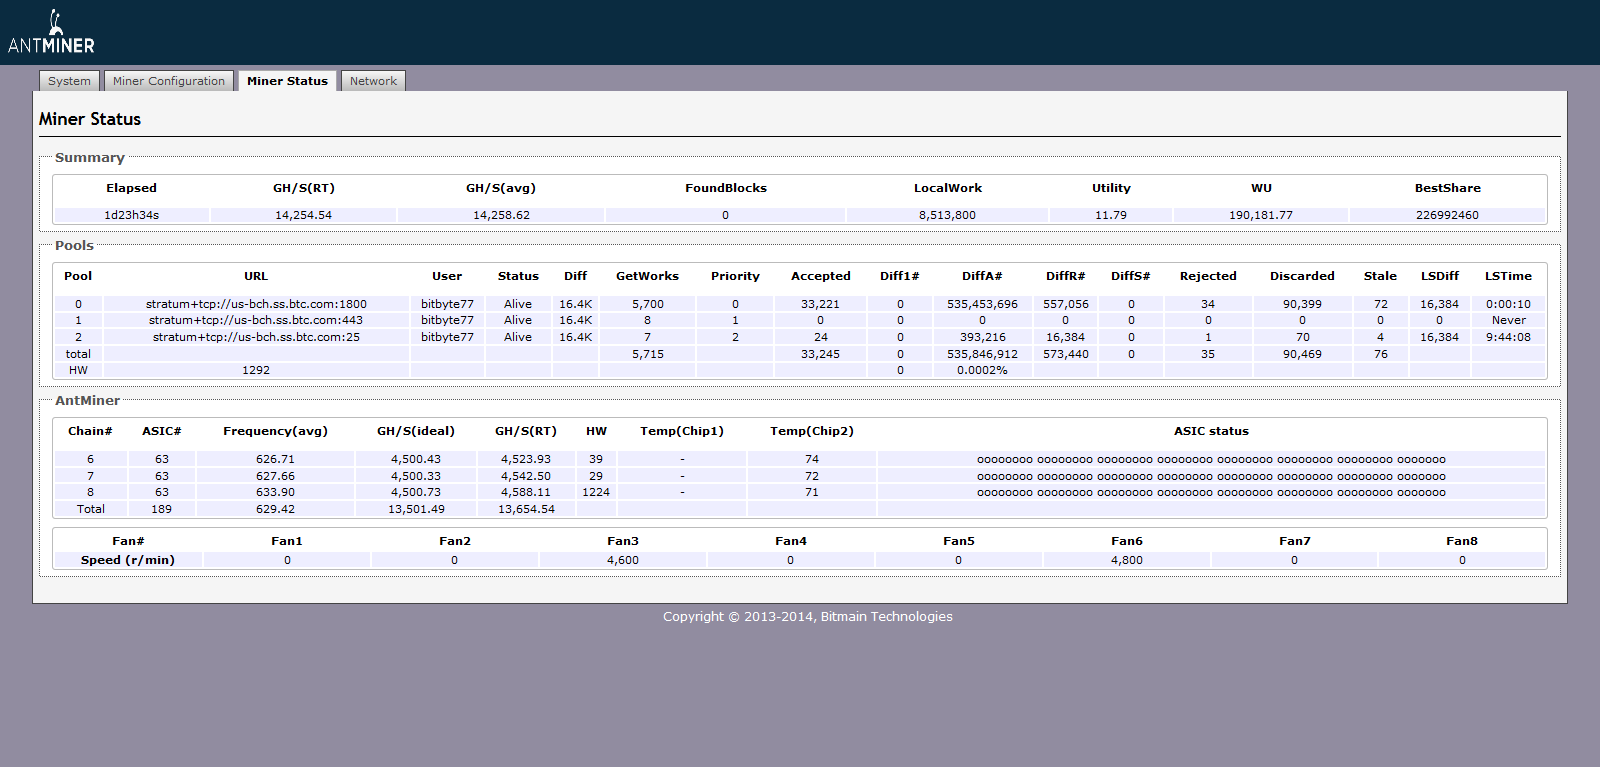Select total ASIC count 189
The image size is (1600, 767).
(161, 509)
